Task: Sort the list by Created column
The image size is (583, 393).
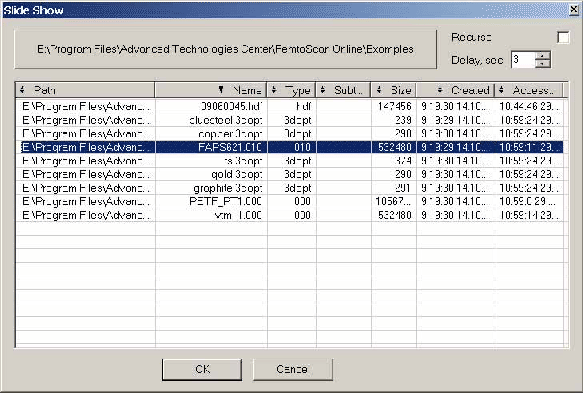Action: pos(455,90)
